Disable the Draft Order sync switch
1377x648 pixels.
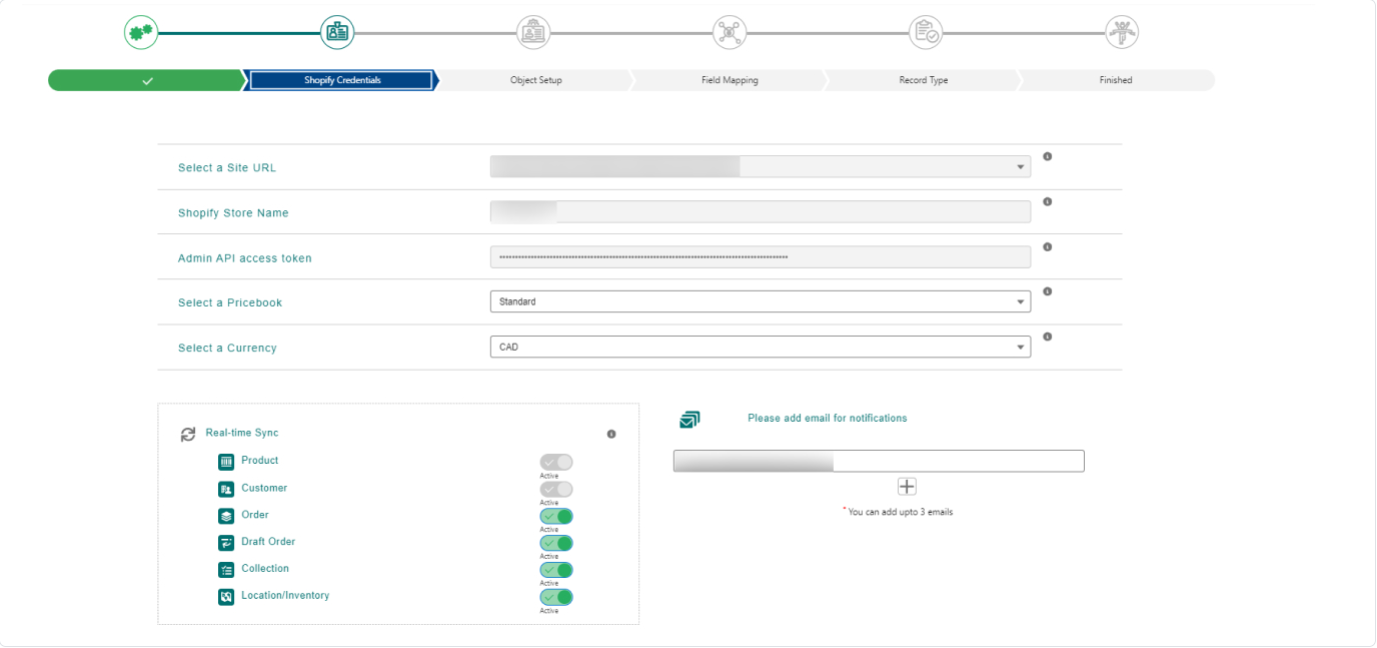click(x=556, y=543)
